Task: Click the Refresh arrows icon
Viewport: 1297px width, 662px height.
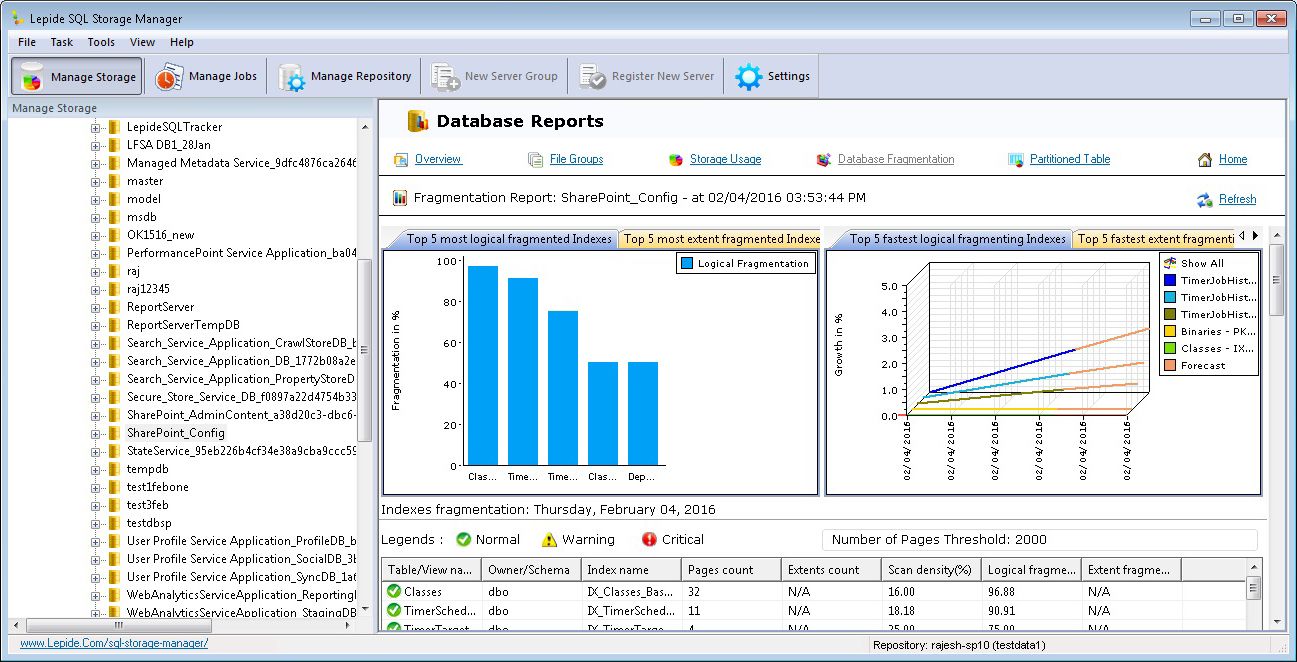Action: (1205, 200)
